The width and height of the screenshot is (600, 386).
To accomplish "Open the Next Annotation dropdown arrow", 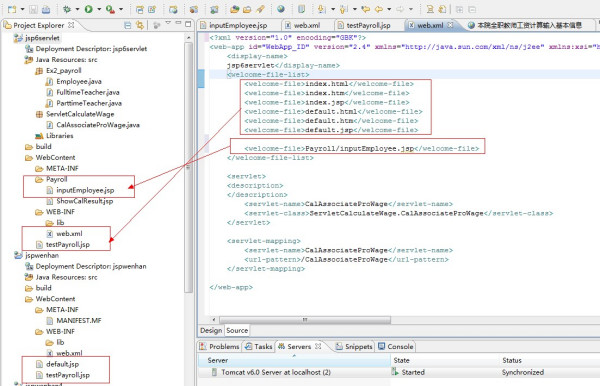I will [333, 9].
